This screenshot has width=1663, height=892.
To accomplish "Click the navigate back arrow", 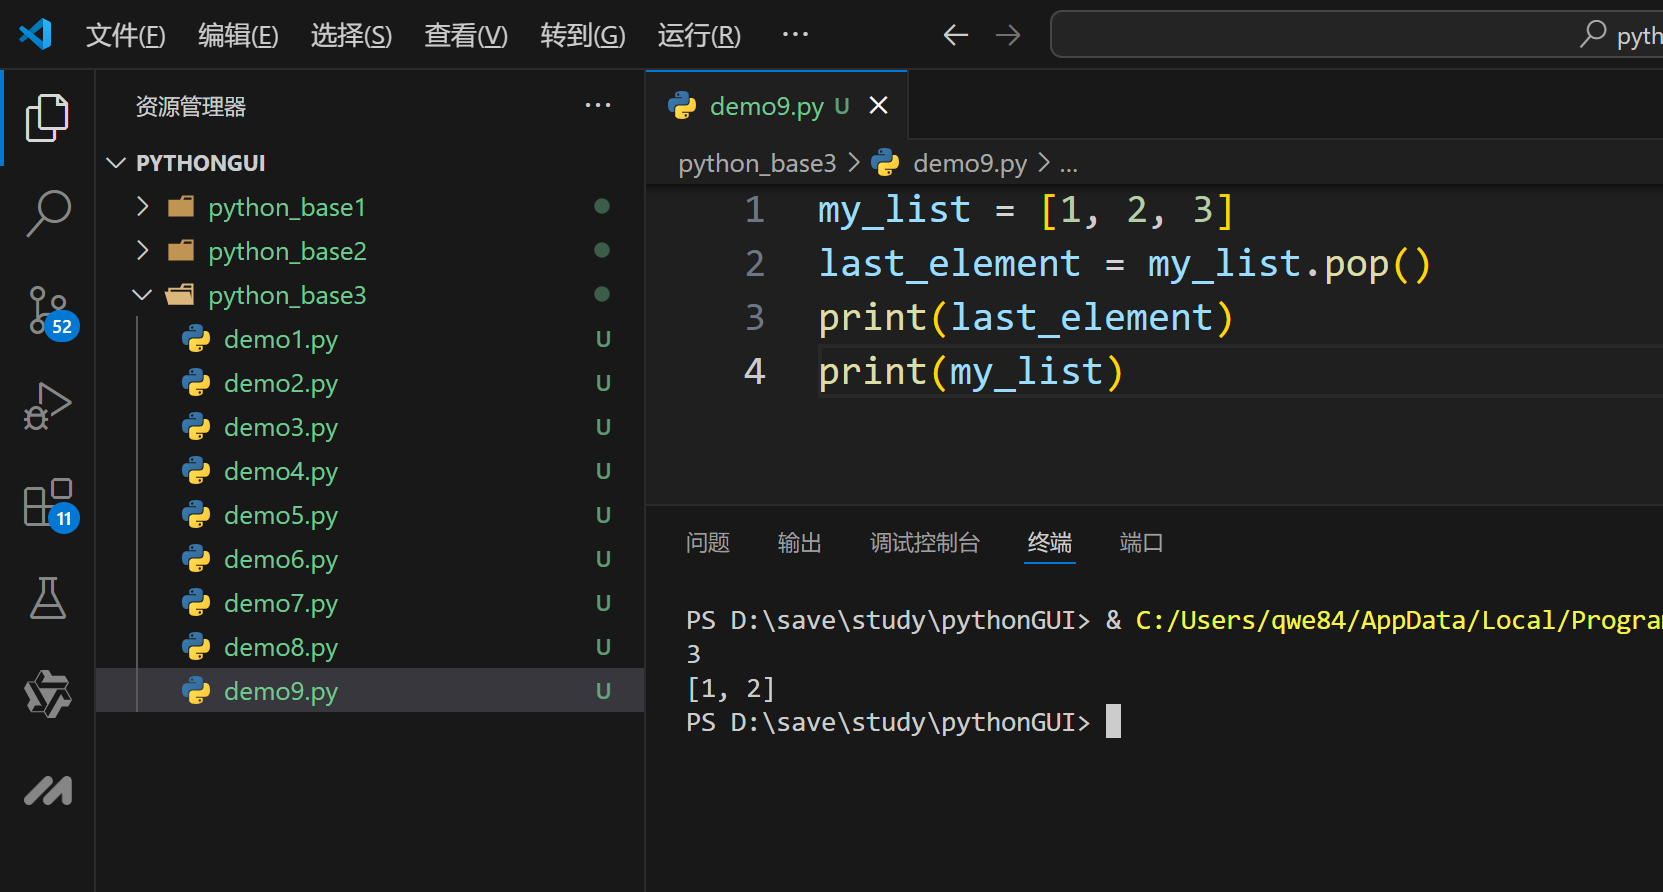I will (x=956, y=35).
